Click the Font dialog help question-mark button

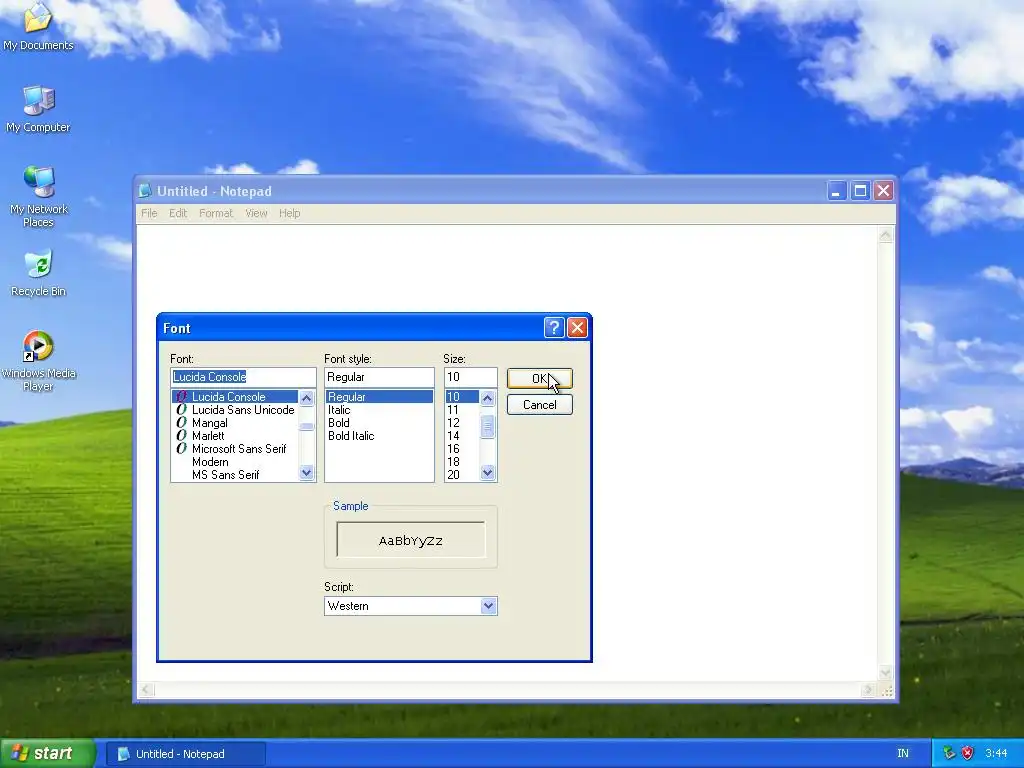coord(554,327)
